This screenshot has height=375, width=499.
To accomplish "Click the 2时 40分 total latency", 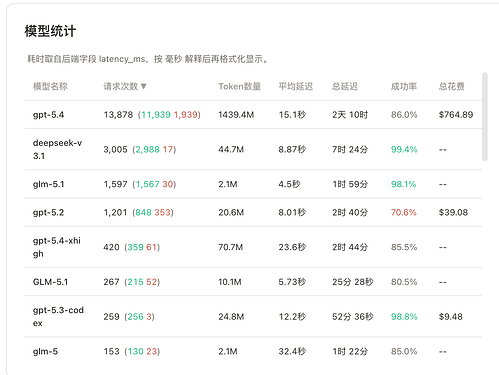I will (350, 212).
